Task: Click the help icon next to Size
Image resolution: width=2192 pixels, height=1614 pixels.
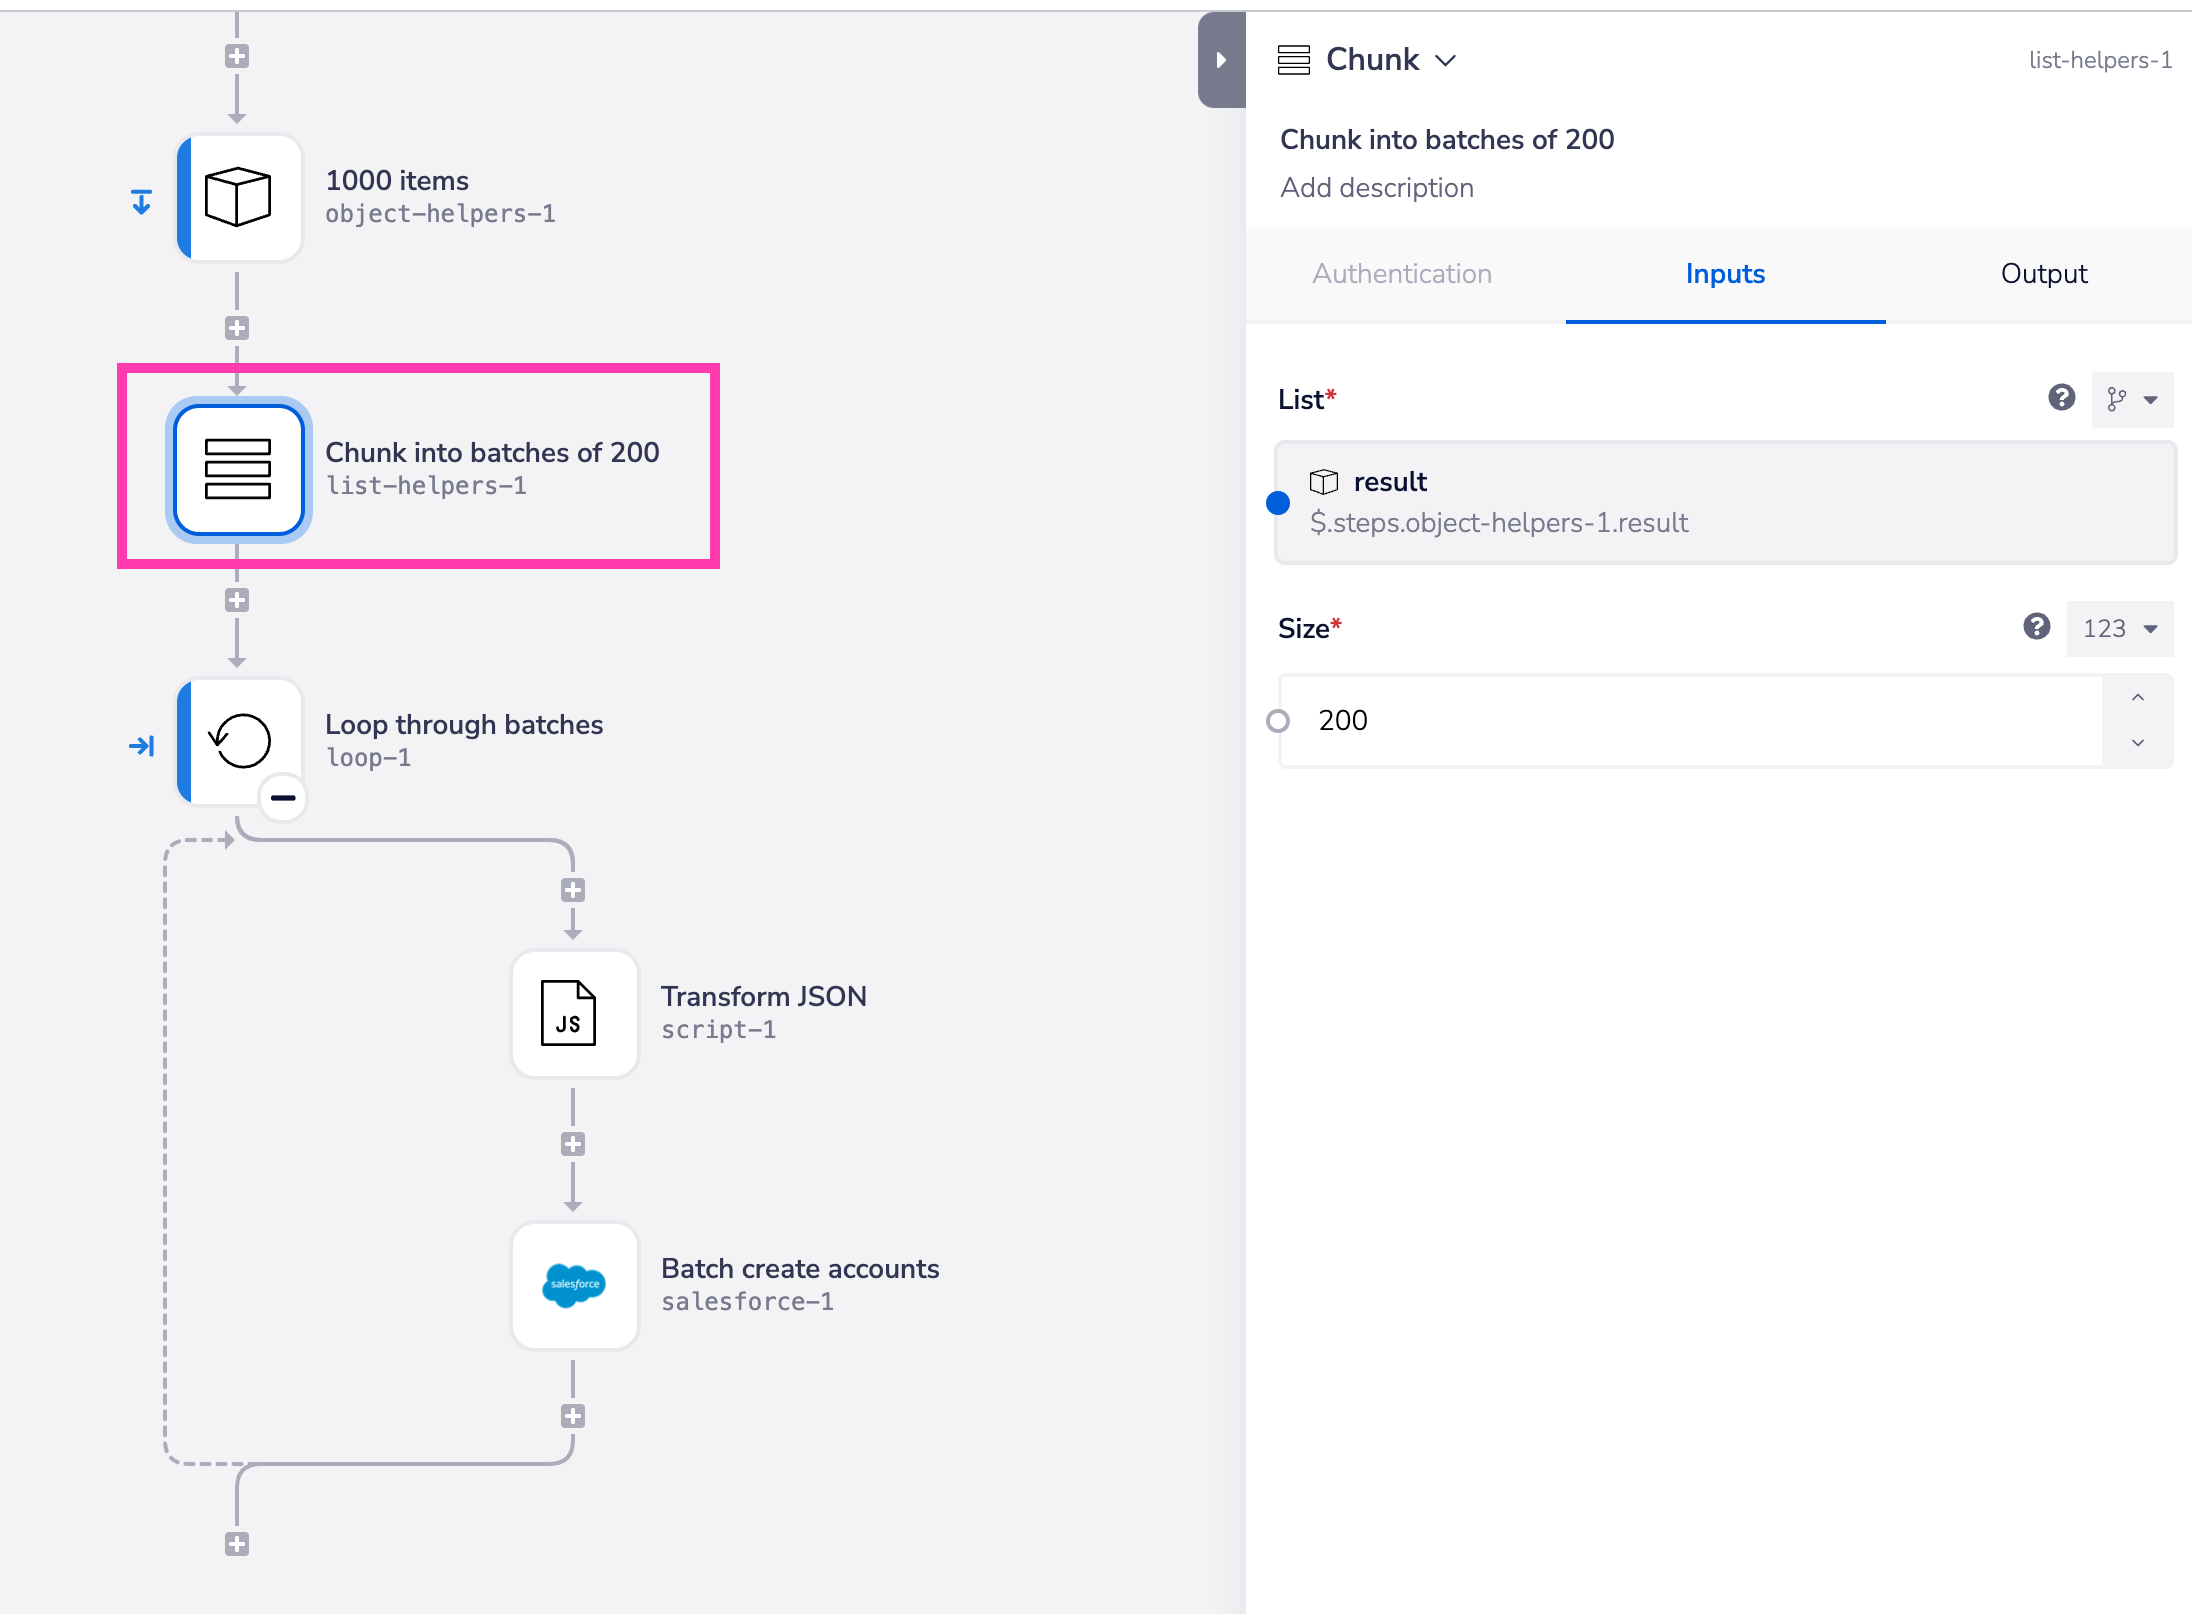Action: click(x=2036, y=627)
